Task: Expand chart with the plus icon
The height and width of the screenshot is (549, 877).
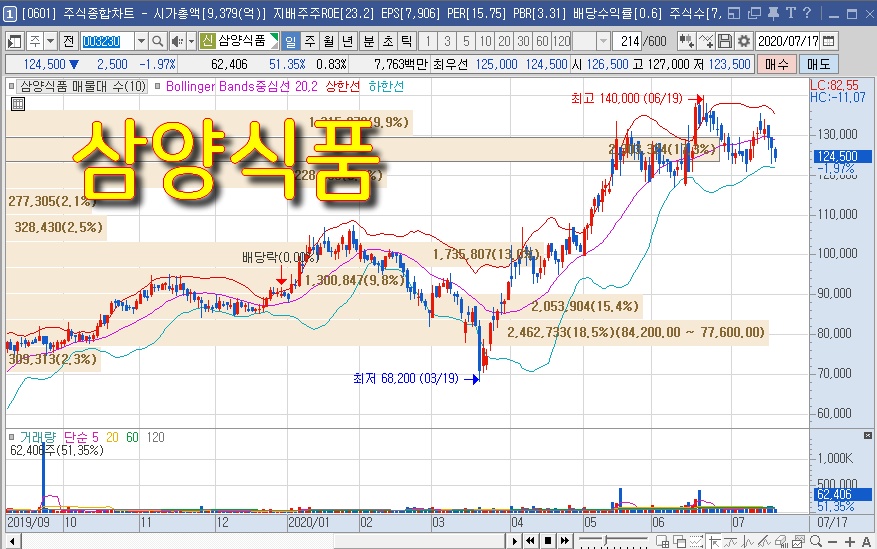Action: (850, 541)
